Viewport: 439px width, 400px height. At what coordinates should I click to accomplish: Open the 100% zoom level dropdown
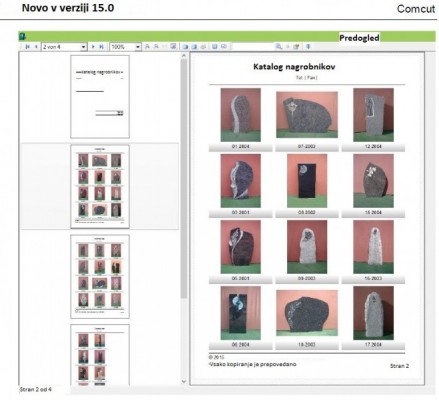(x=138, y=47)
